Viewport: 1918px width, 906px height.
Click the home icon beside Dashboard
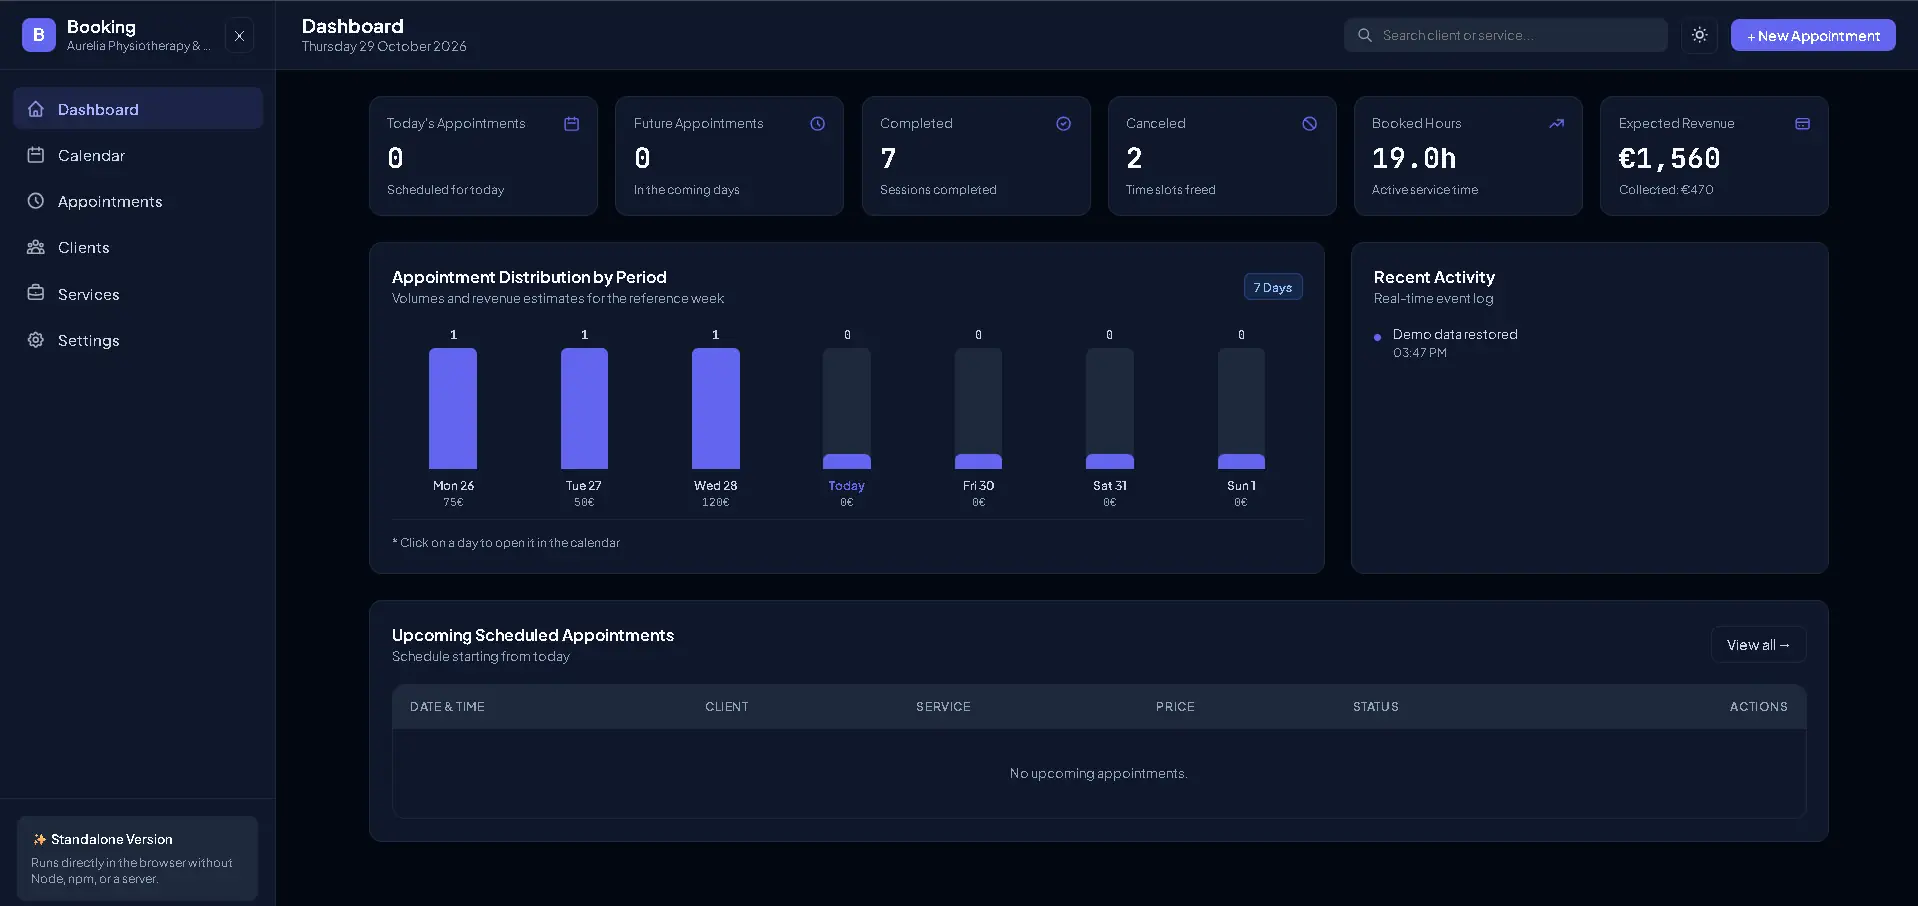[36, 109]
